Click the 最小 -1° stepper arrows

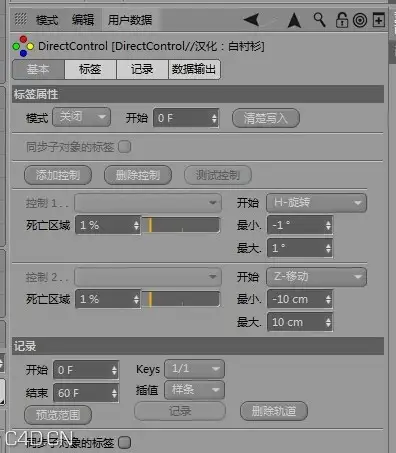pyautogui.click(x=328, y=225)
